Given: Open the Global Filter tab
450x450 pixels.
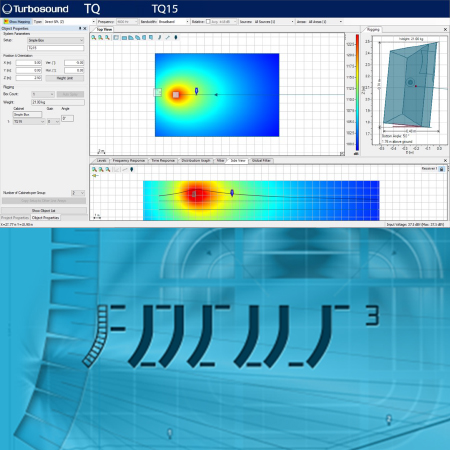Looking at the screenshot, I should [261, 161].
